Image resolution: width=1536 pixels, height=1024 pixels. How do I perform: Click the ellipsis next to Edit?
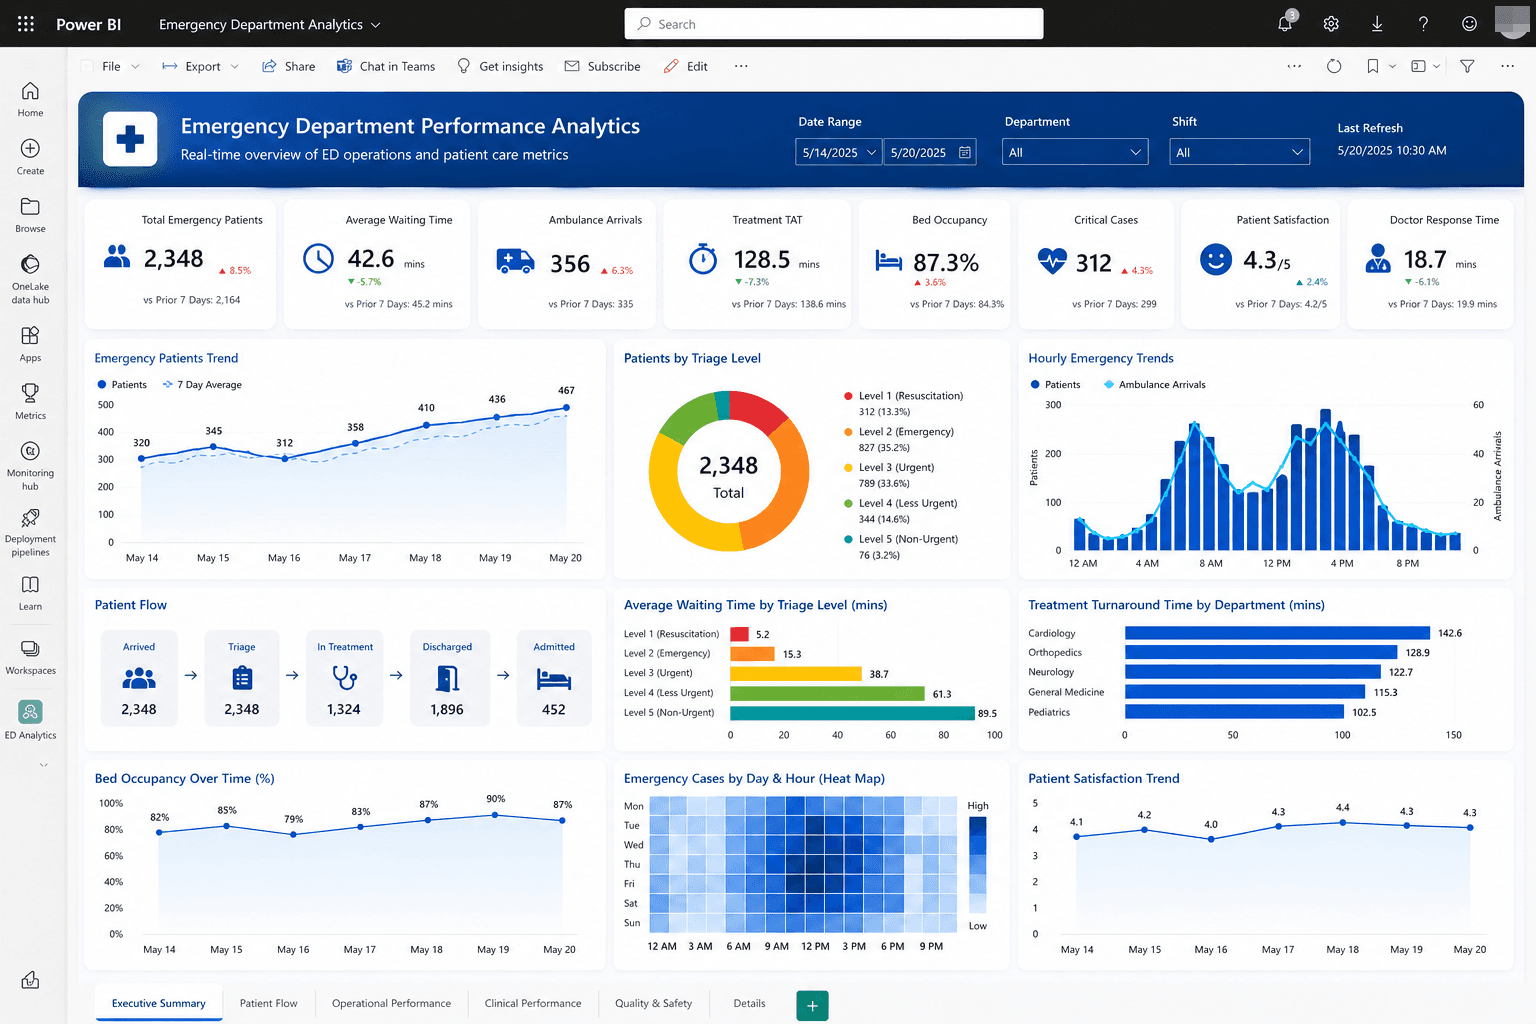(x=741, y=66)
